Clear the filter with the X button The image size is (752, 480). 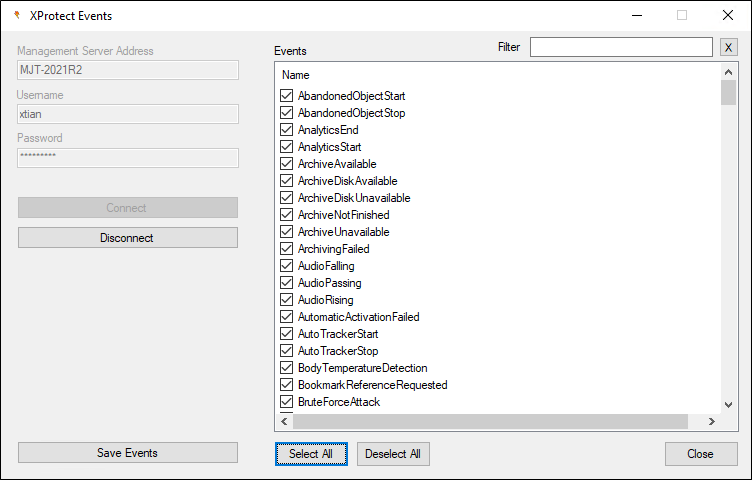pos(728,47)
